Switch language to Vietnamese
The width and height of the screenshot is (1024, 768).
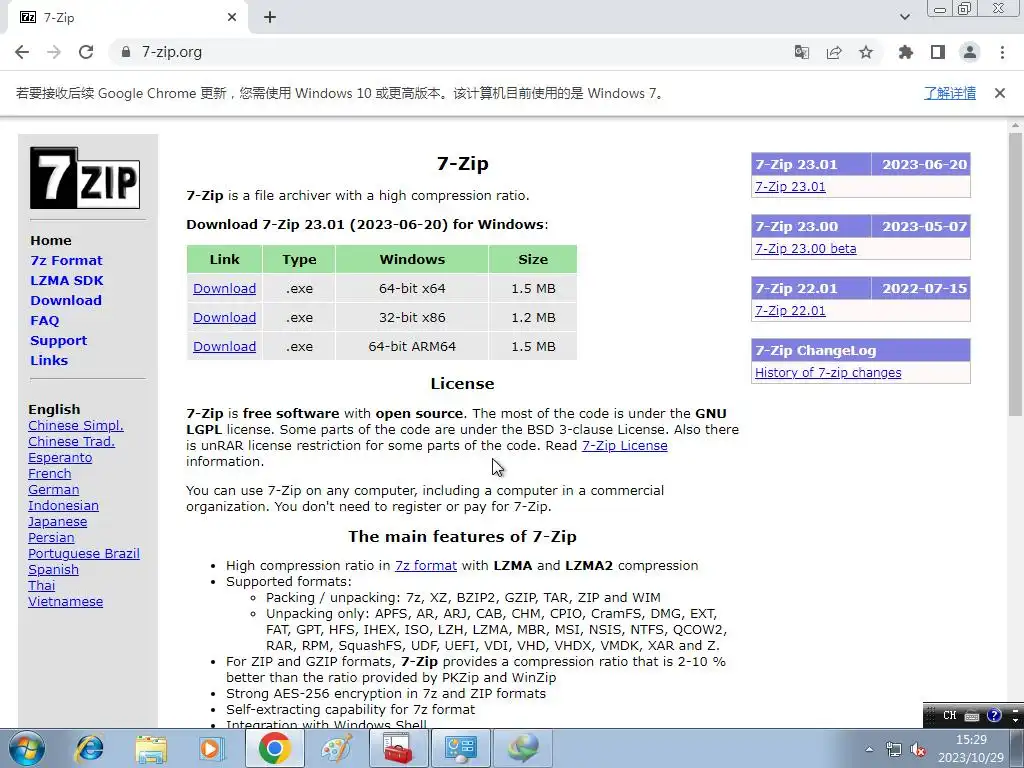[x=65, y=601]
